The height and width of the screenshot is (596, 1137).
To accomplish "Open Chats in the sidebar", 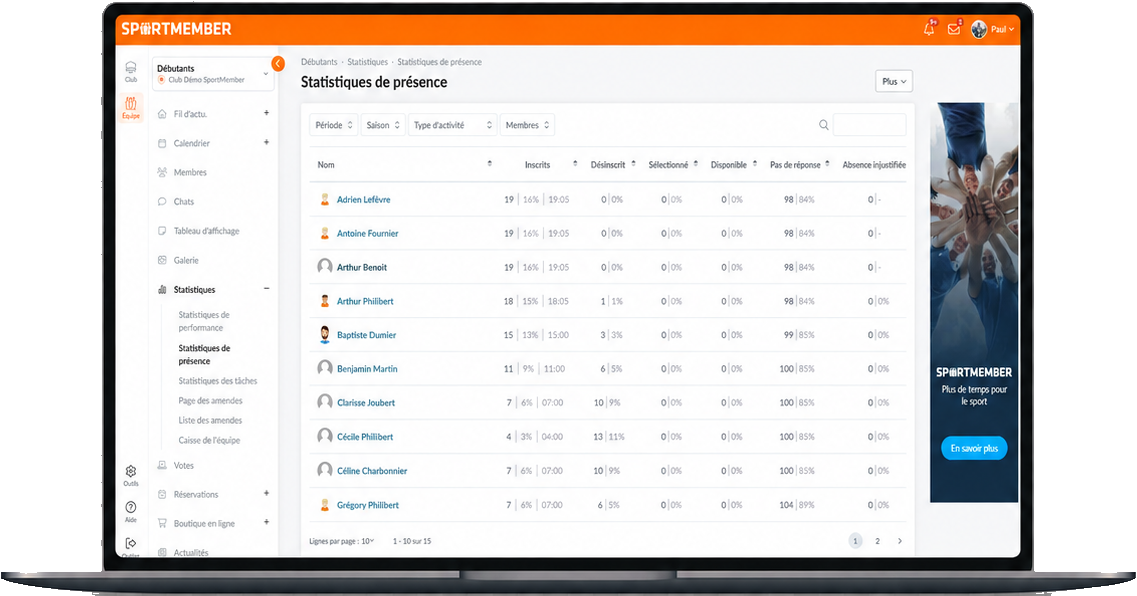I will (x=183, y=202).
